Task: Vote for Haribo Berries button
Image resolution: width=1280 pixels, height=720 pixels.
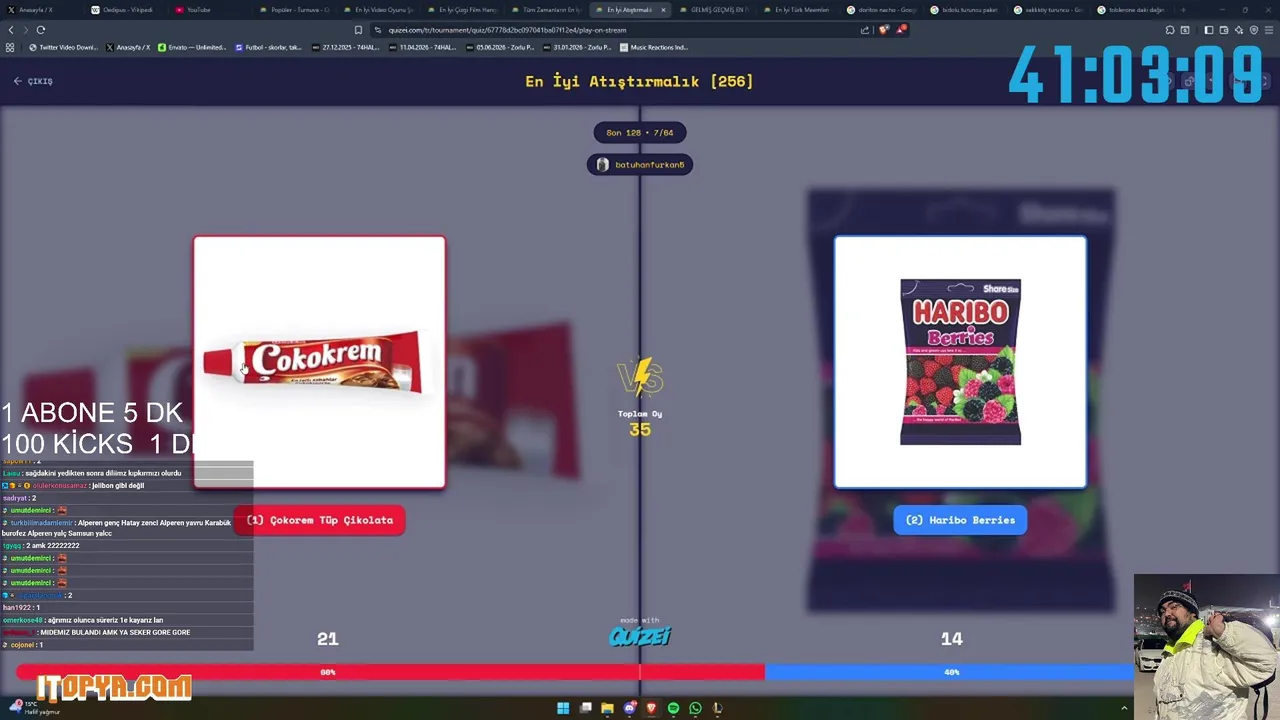Action: [x=960, y=520]
